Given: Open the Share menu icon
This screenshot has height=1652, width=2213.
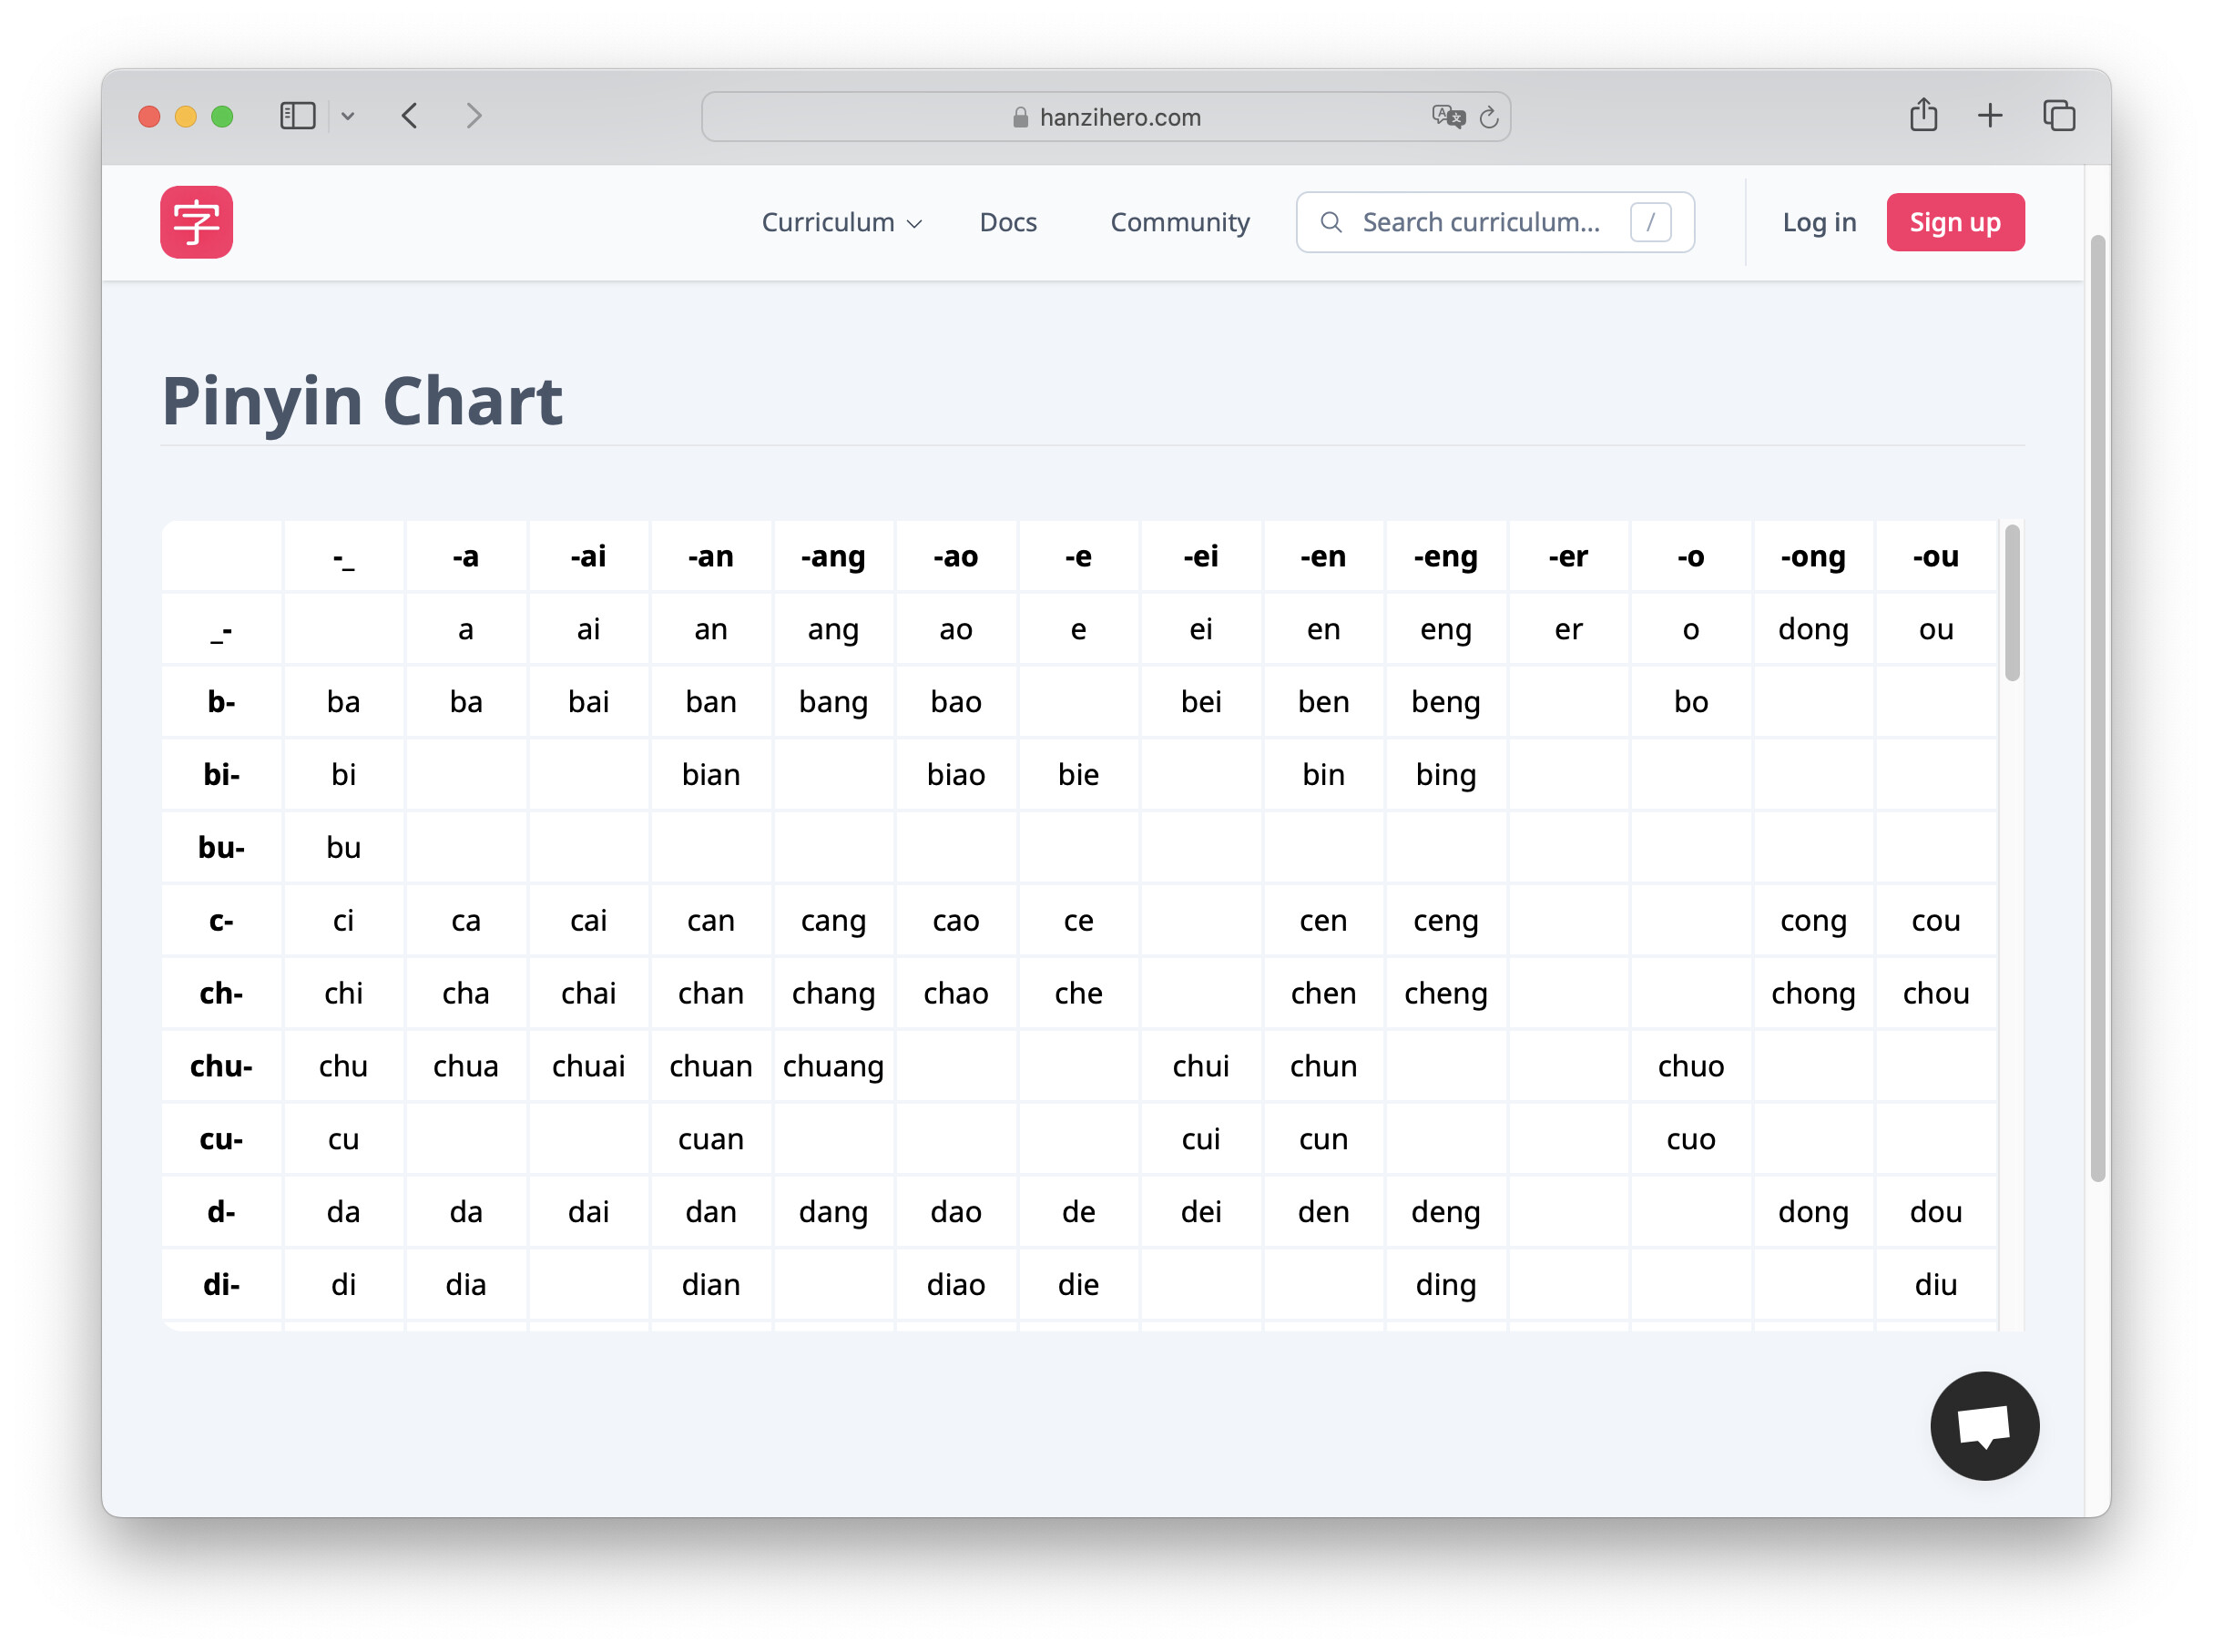Looking at the screenshot, I should pyautogui.click(x=1923, y=115).
